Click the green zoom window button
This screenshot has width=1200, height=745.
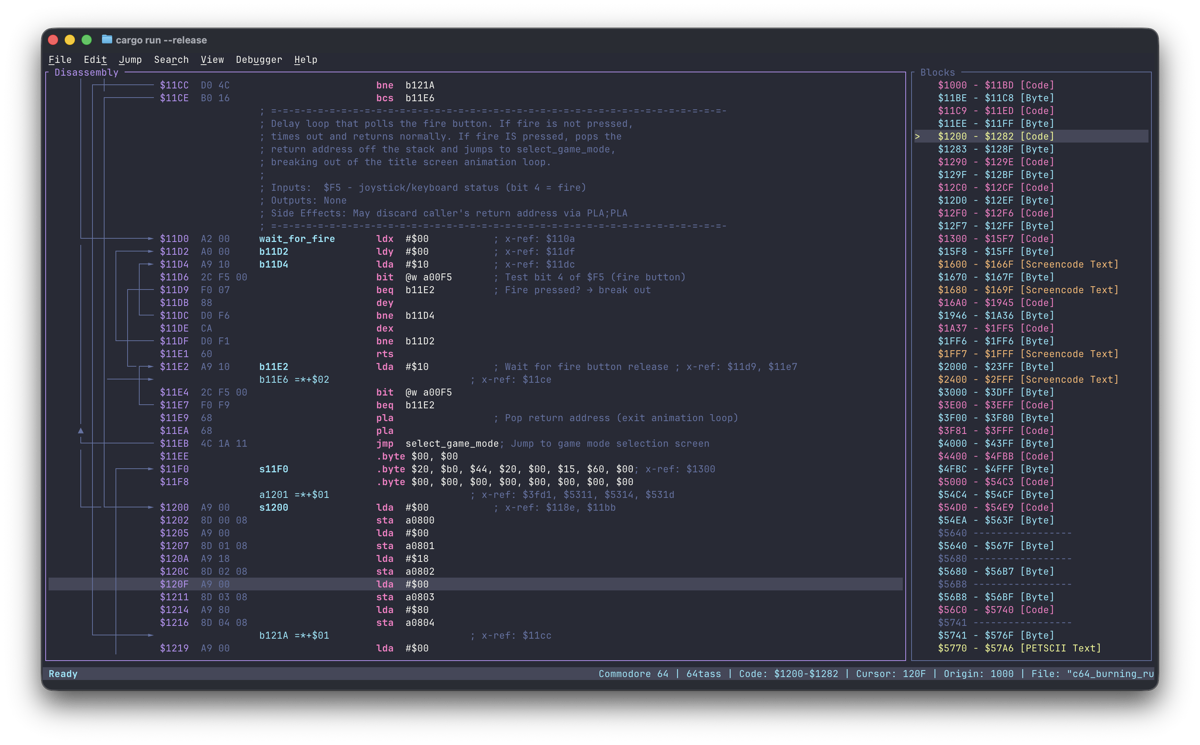[x=87, y=40]
